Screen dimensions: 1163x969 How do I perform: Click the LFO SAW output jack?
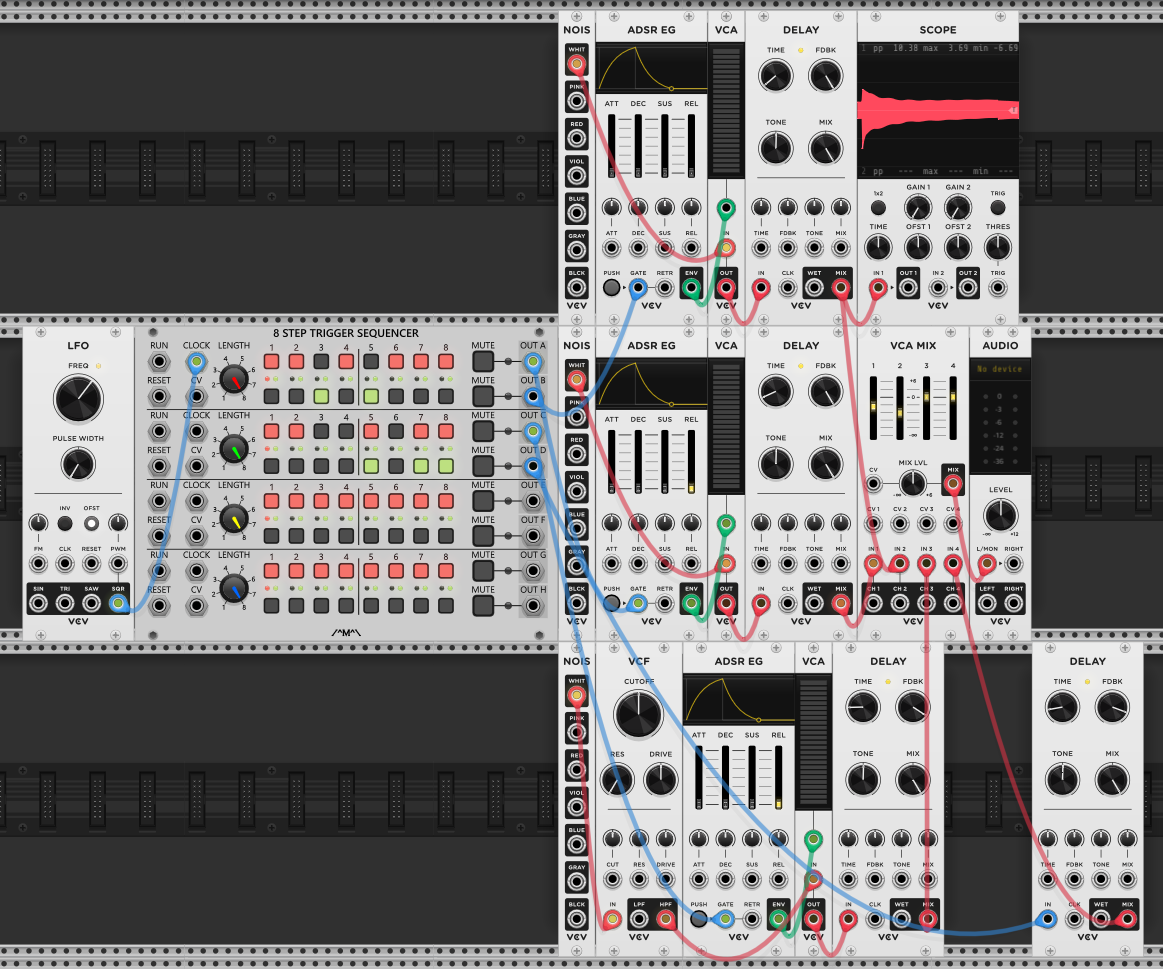[x=91, y=604]
